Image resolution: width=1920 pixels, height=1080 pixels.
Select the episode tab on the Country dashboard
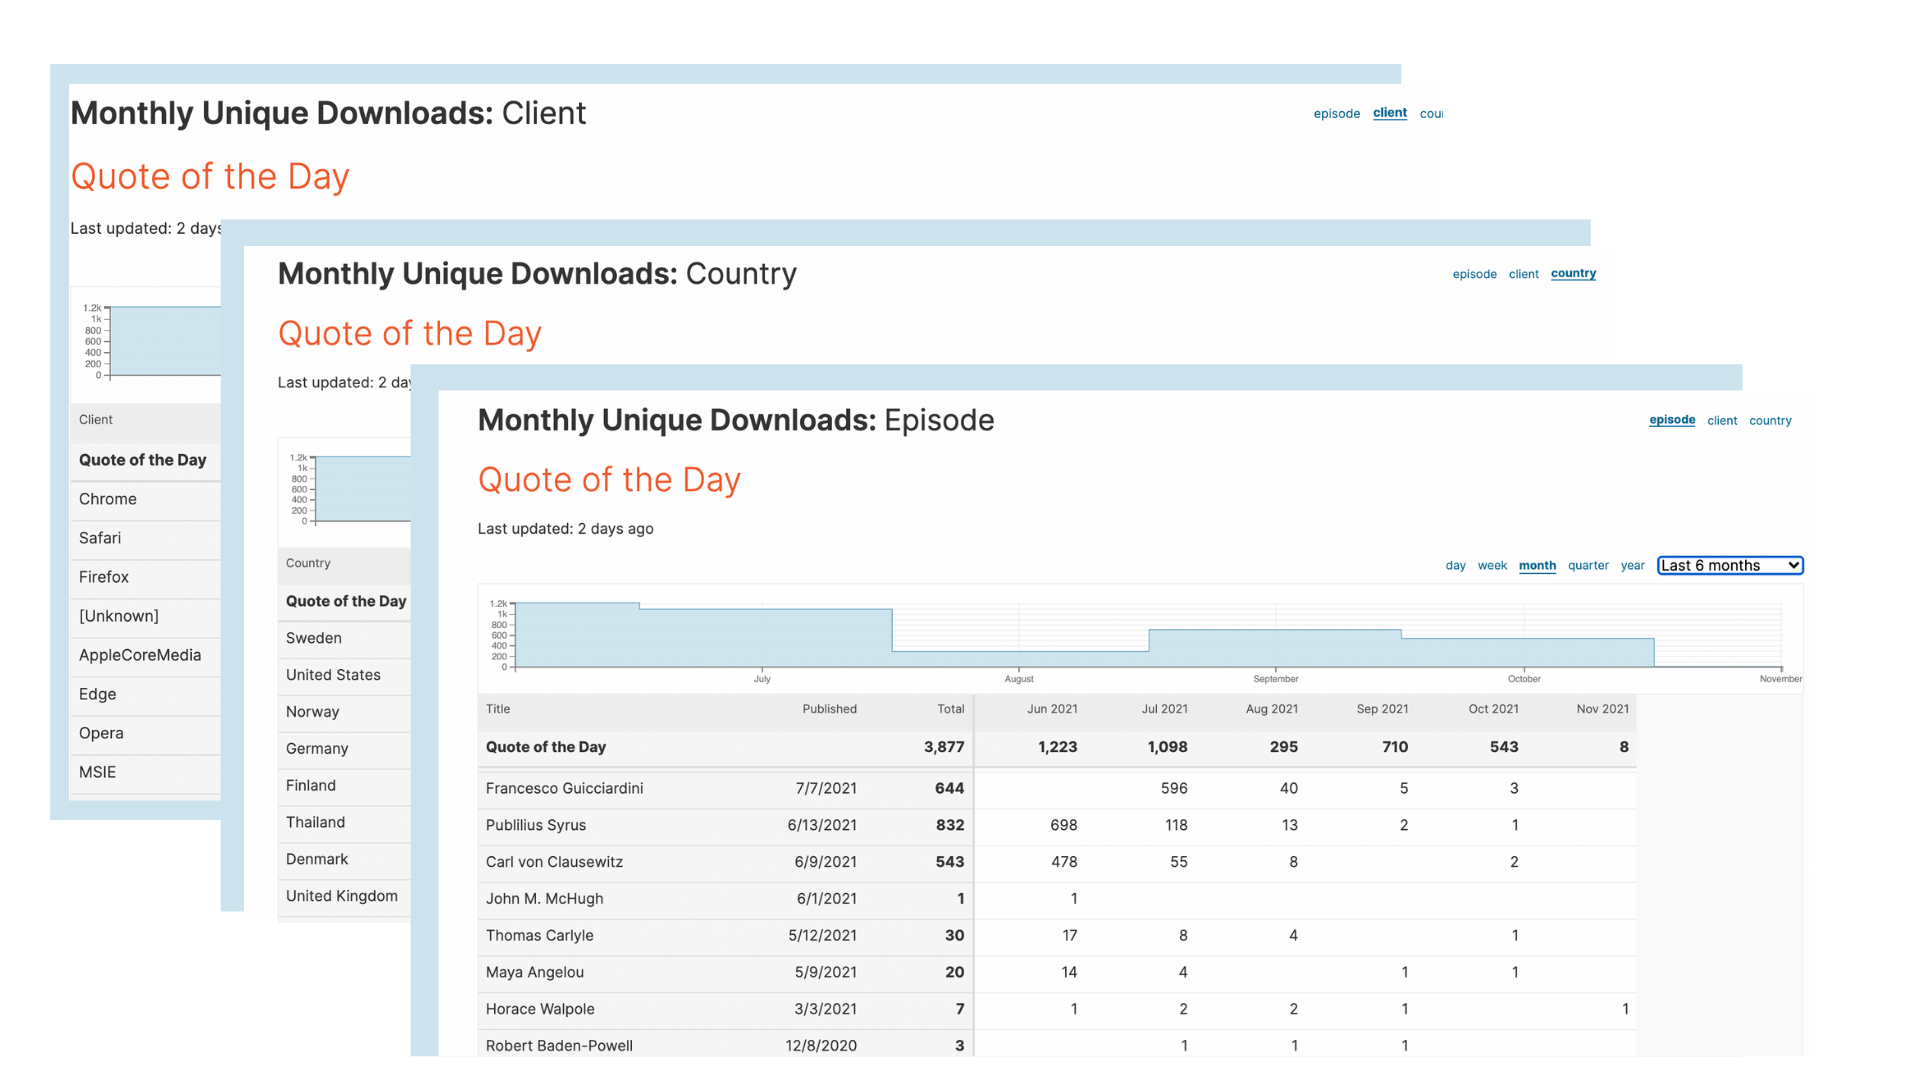(1475, 273)
